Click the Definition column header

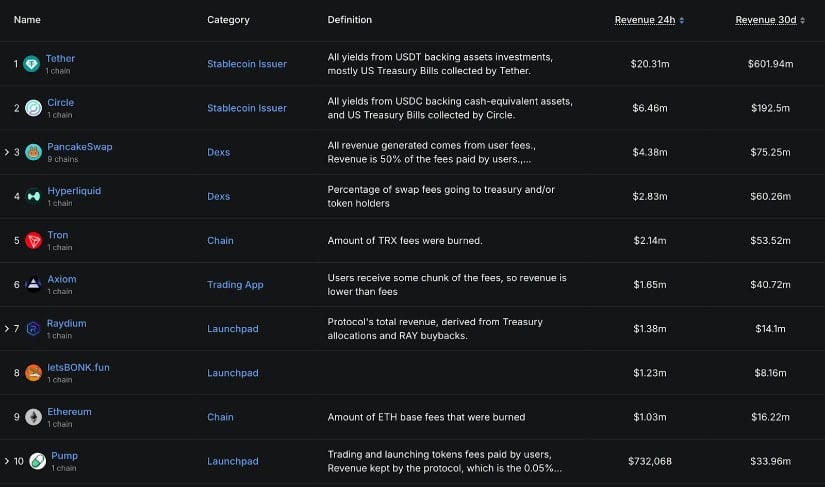[349, 20]
